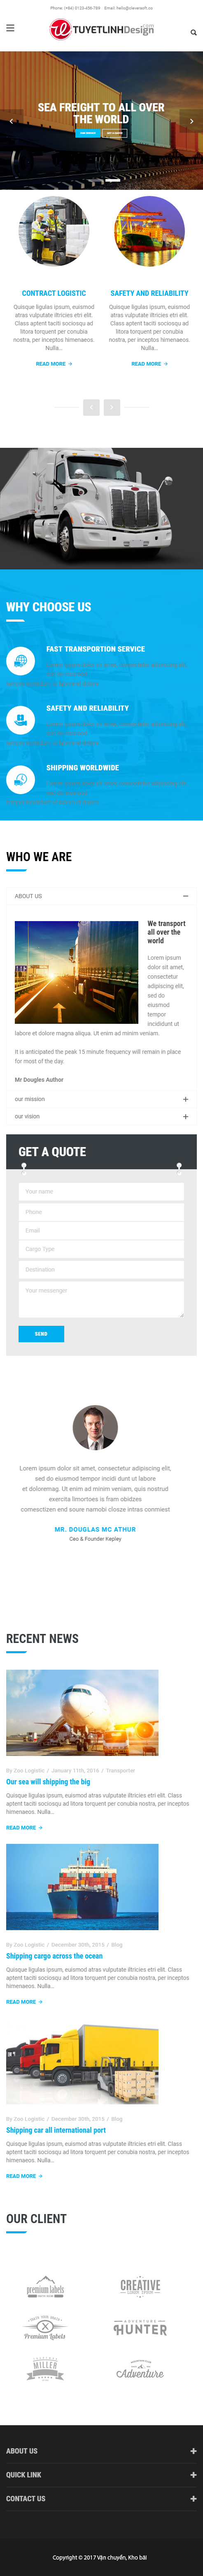This screenshot has height=2576, width=203.
Task: Go to the next hero slide arrow
Action: click(x=191, y=121)
